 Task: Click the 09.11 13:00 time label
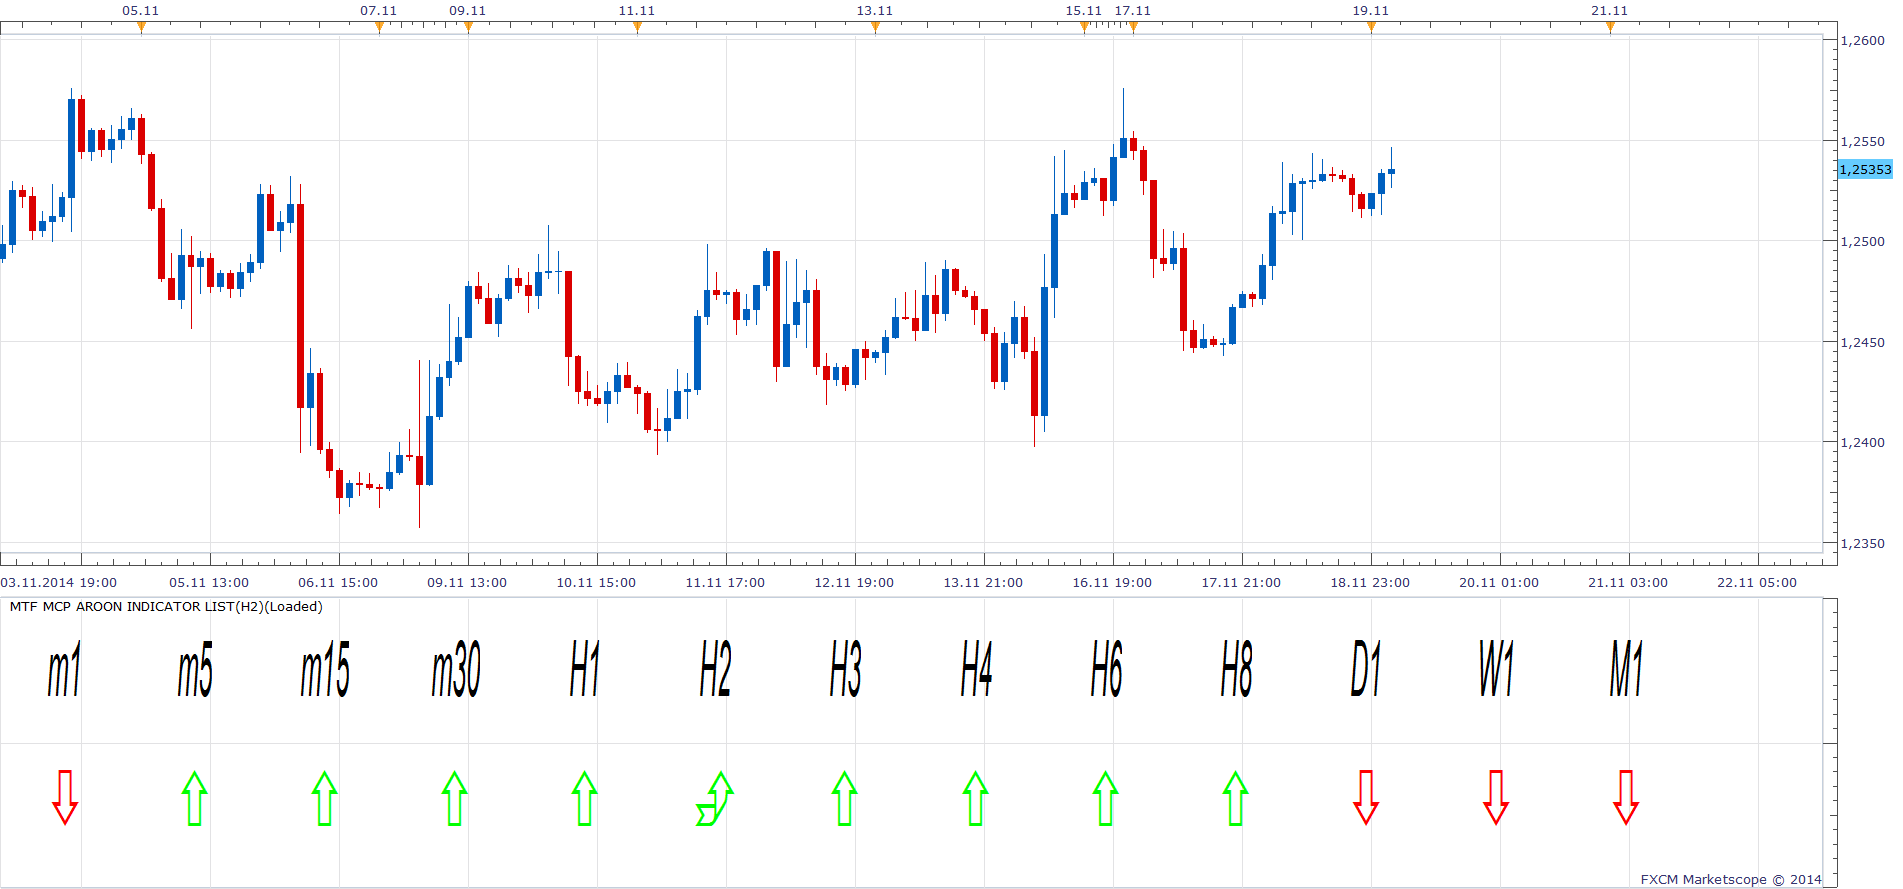coord(467,583)
